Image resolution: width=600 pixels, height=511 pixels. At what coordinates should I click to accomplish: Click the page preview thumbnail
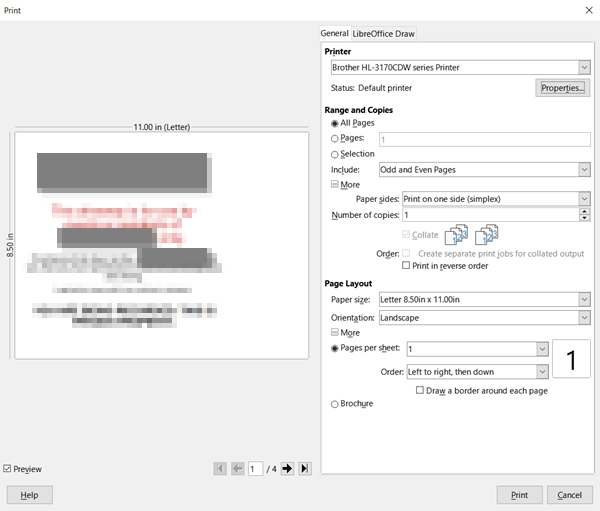coord(161,245)
